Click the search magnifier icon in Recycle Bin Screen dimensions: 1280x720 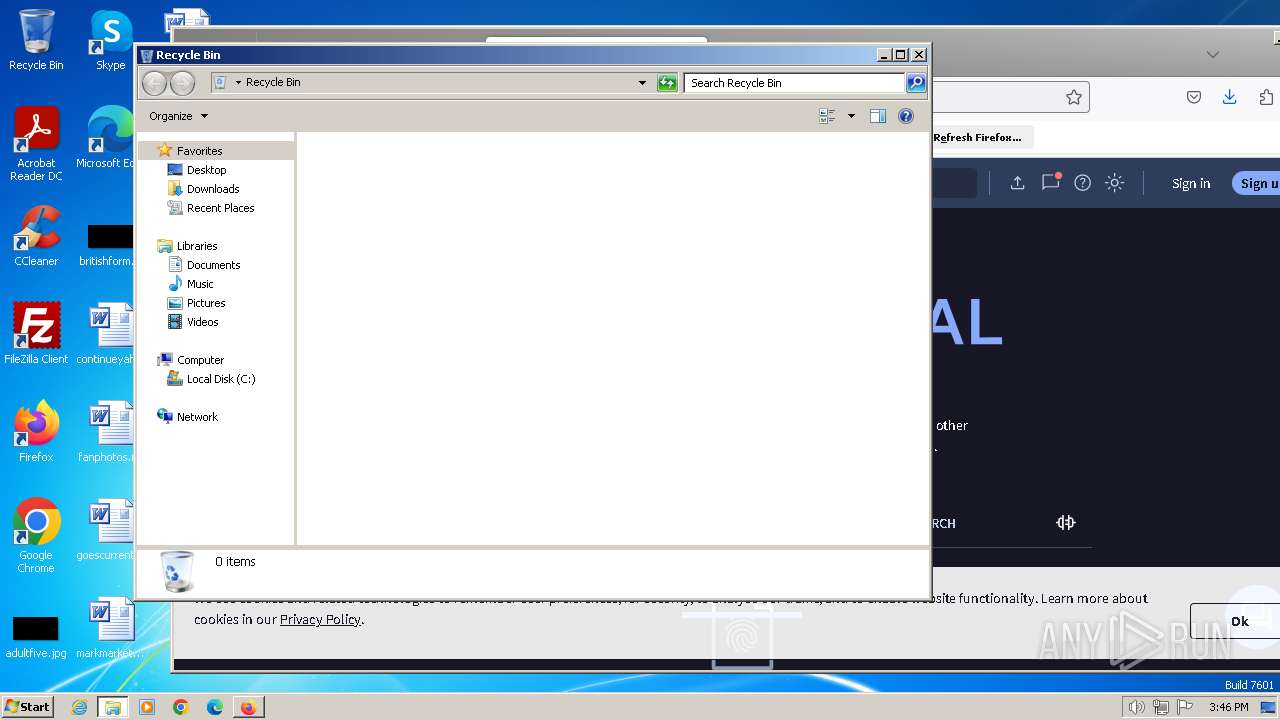(x=915, y=83)
